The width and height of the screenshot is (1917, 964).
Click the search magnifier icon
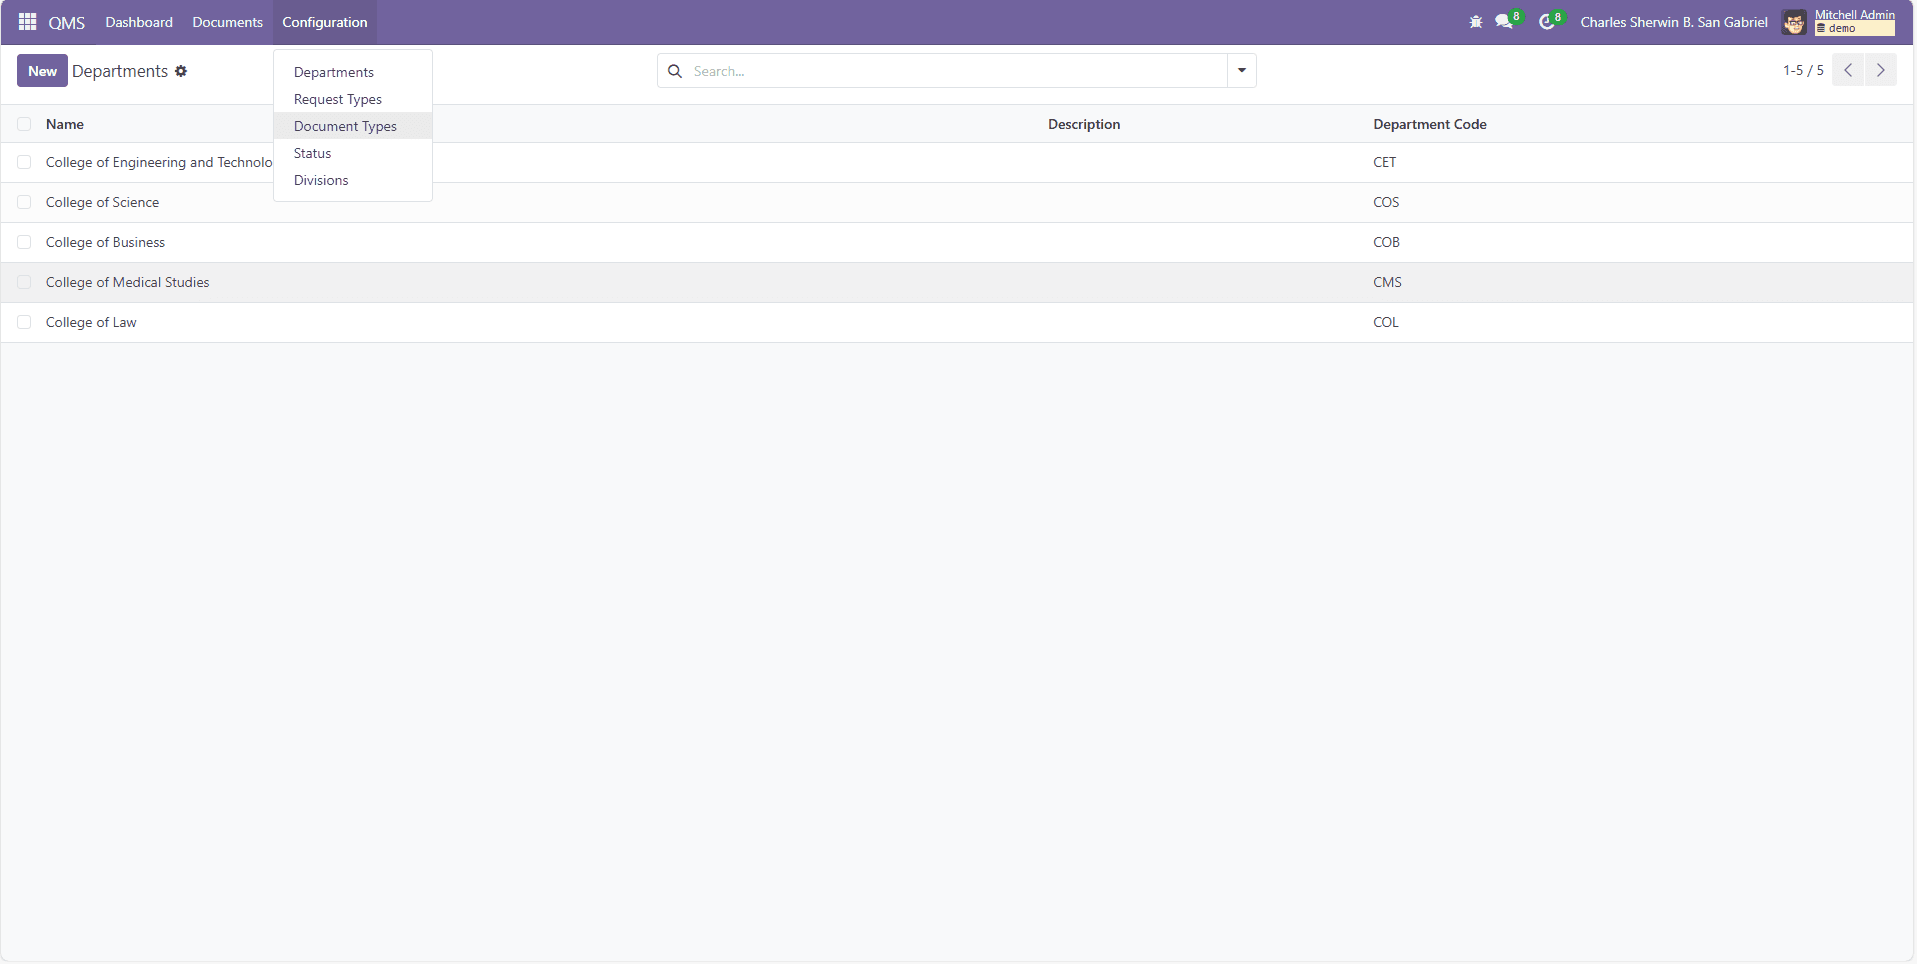(x=675, y=71)
